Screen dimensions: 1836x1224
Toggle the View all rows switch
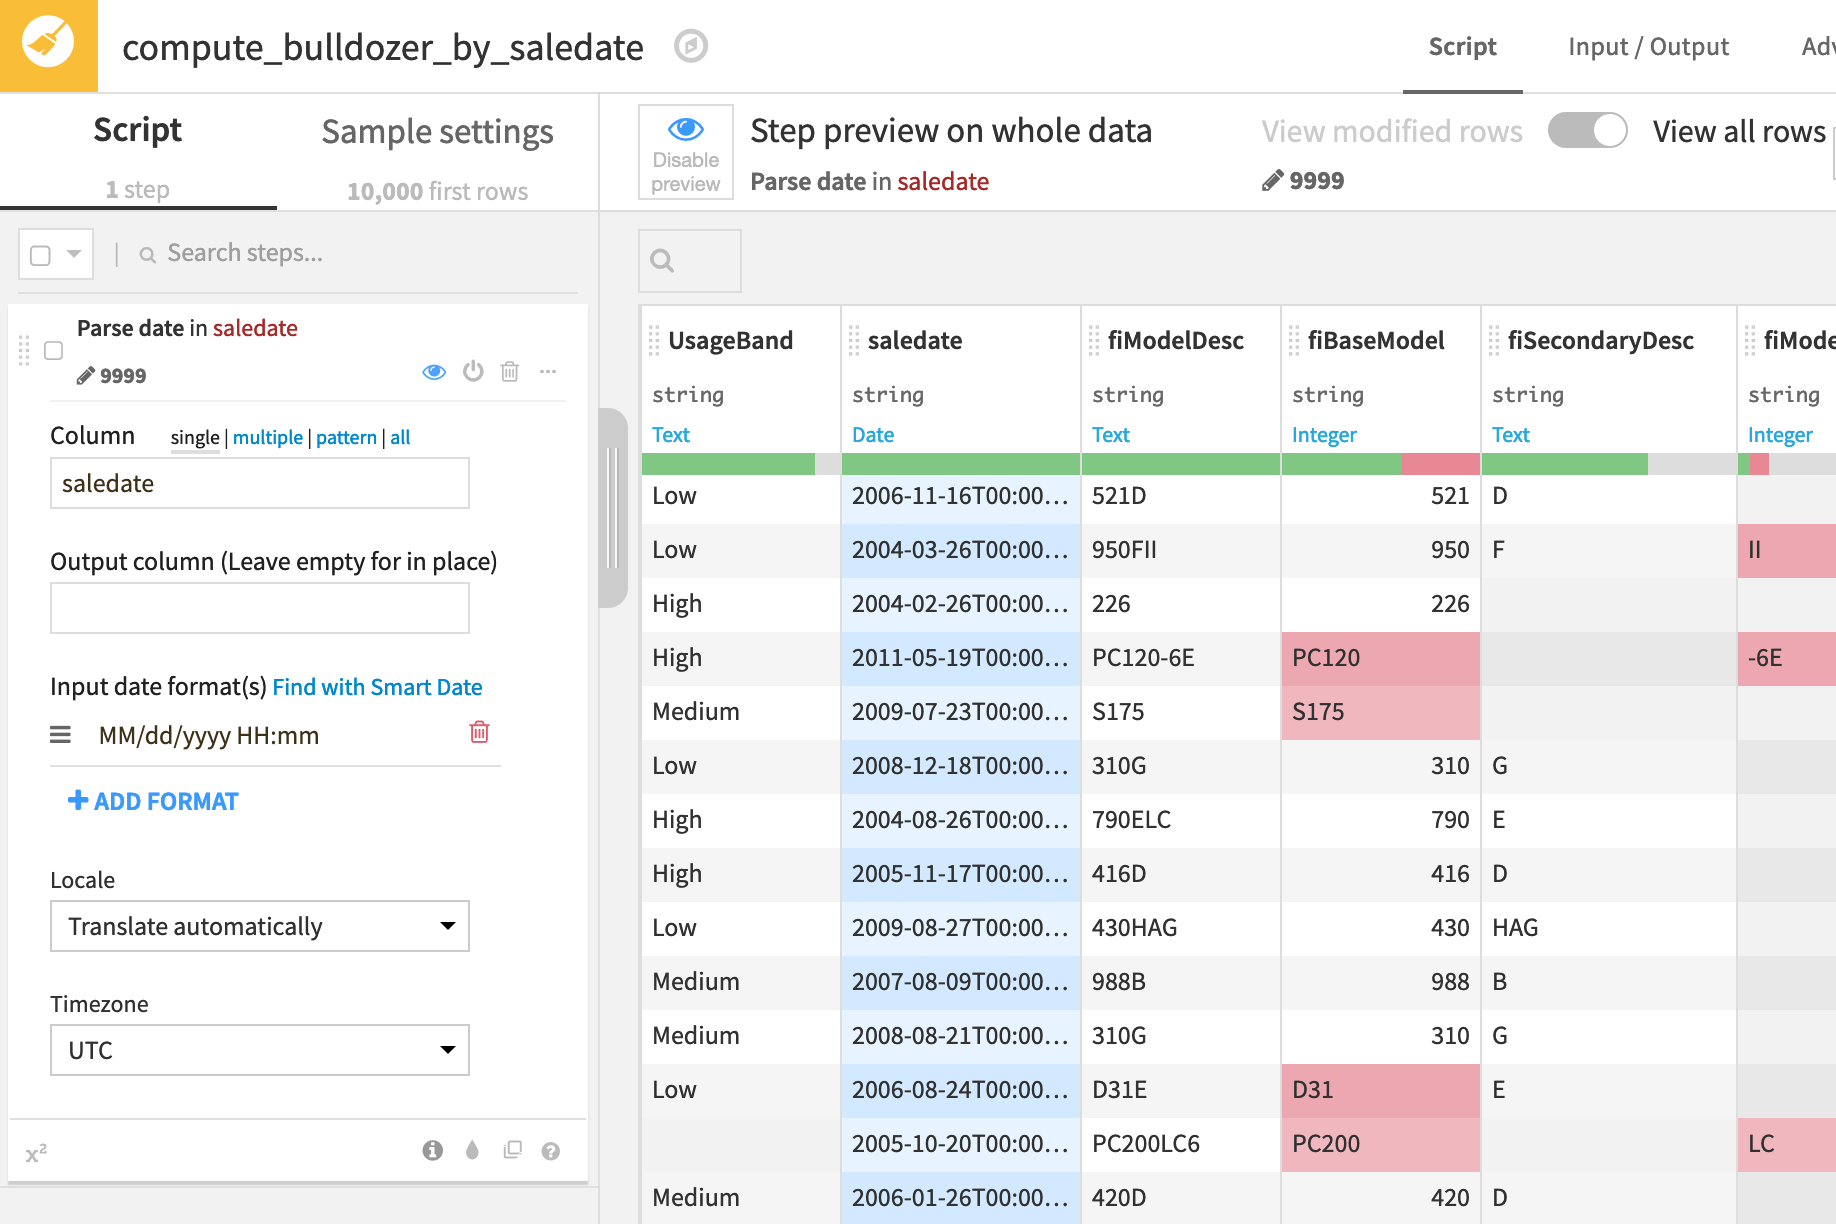click(x=1588, y=130)
